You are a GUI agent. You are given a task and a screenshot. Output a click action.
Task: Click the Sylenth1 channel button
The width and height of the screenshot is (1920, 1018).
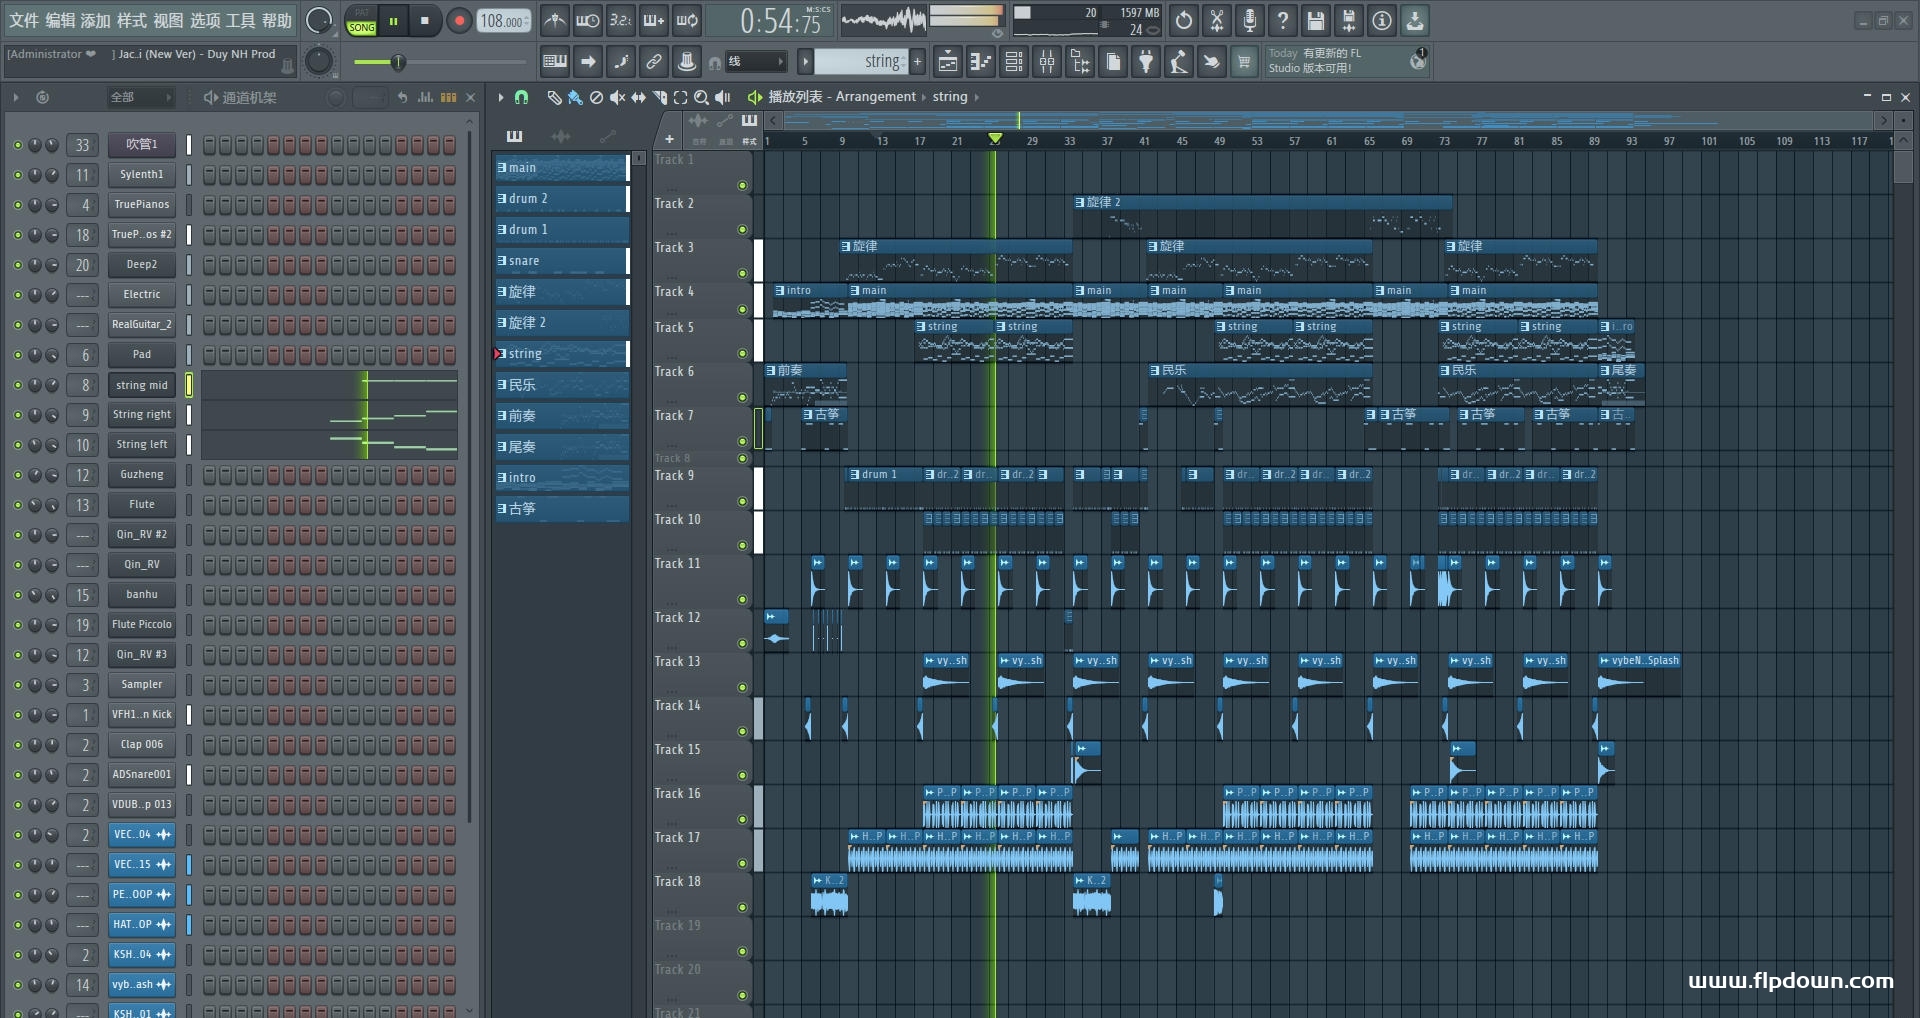[x=141, y=175]
